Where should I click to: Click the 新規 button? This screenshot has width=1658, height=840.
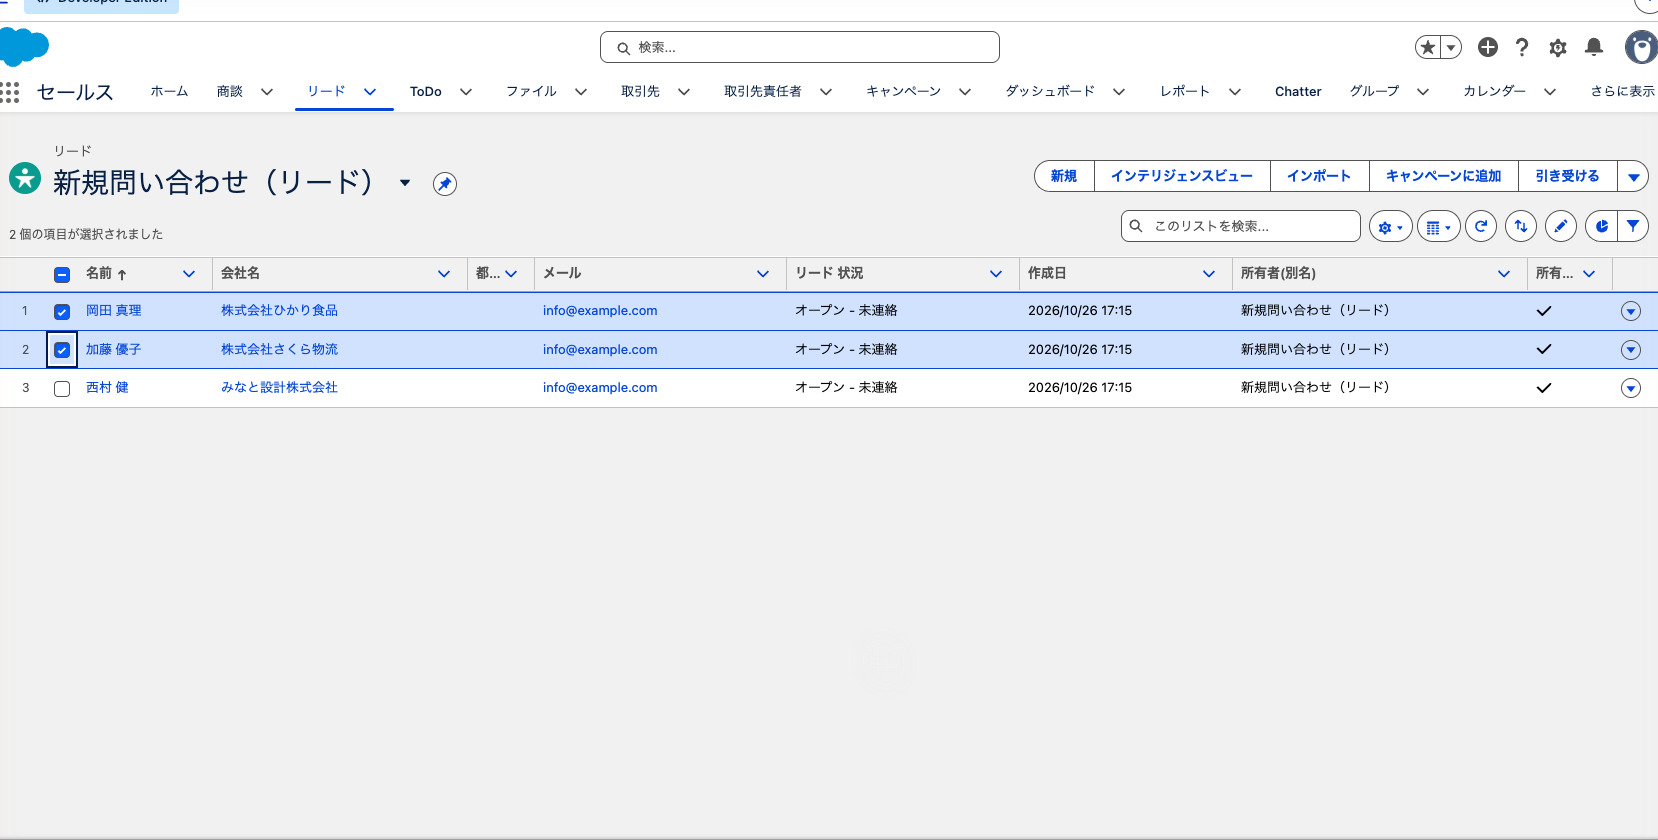click(1064, 176)
